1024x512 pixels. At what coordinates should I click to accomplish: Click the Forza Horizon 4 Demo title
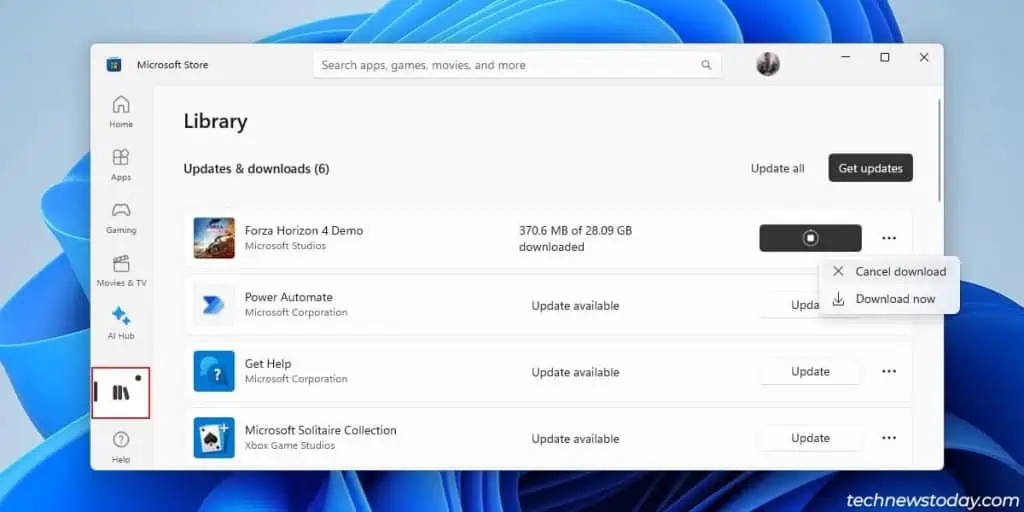(304, 231)
